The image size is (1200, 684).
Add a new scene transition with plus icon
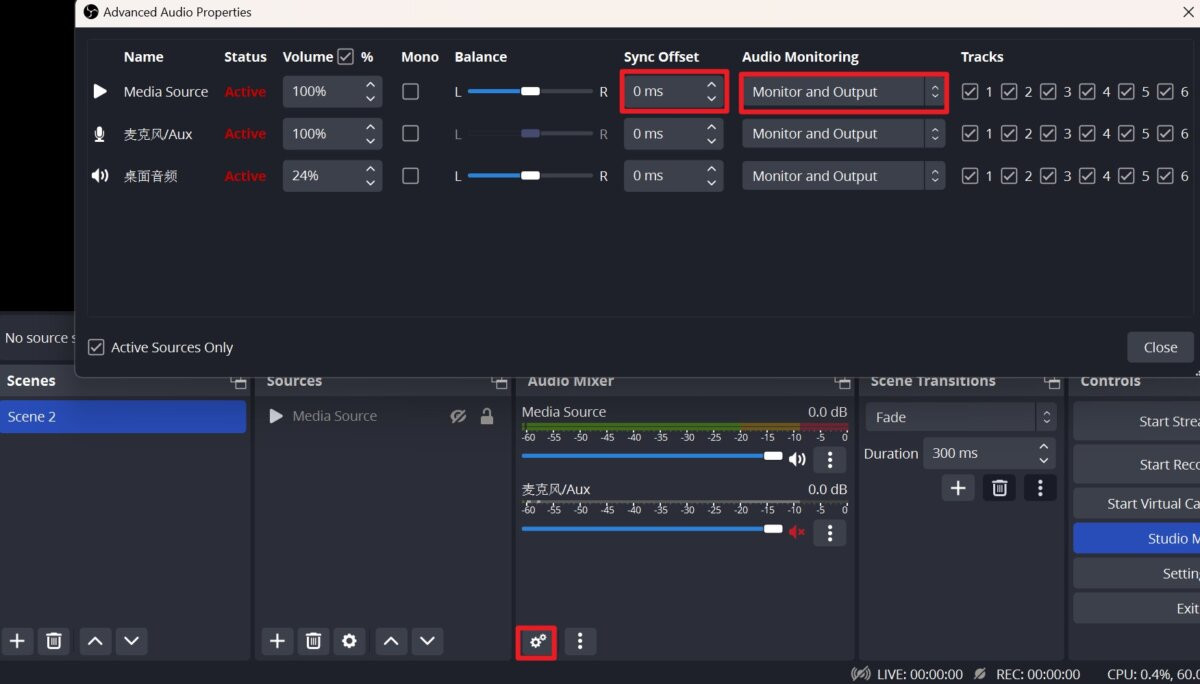coord(957,487)
